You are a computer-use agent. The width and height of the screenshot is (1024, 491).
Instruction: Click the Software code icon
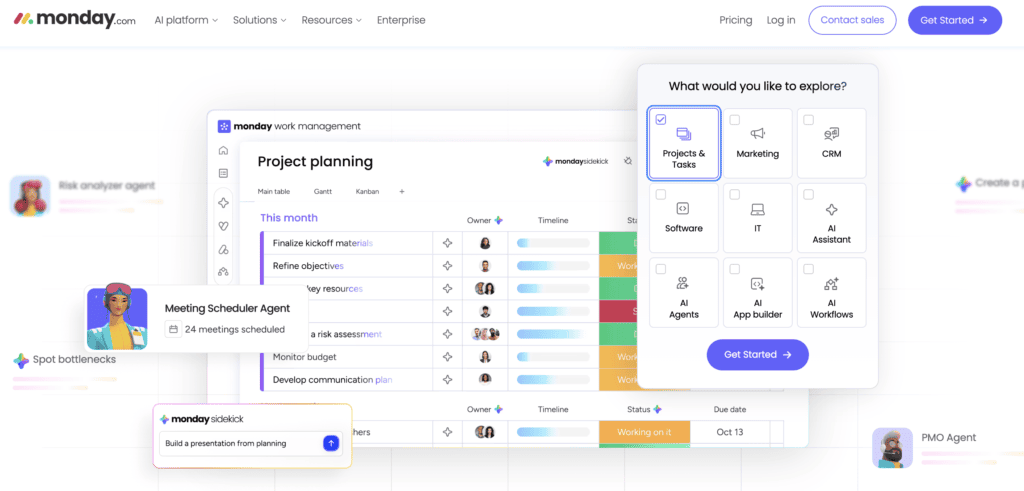click(x=683, y=209)
